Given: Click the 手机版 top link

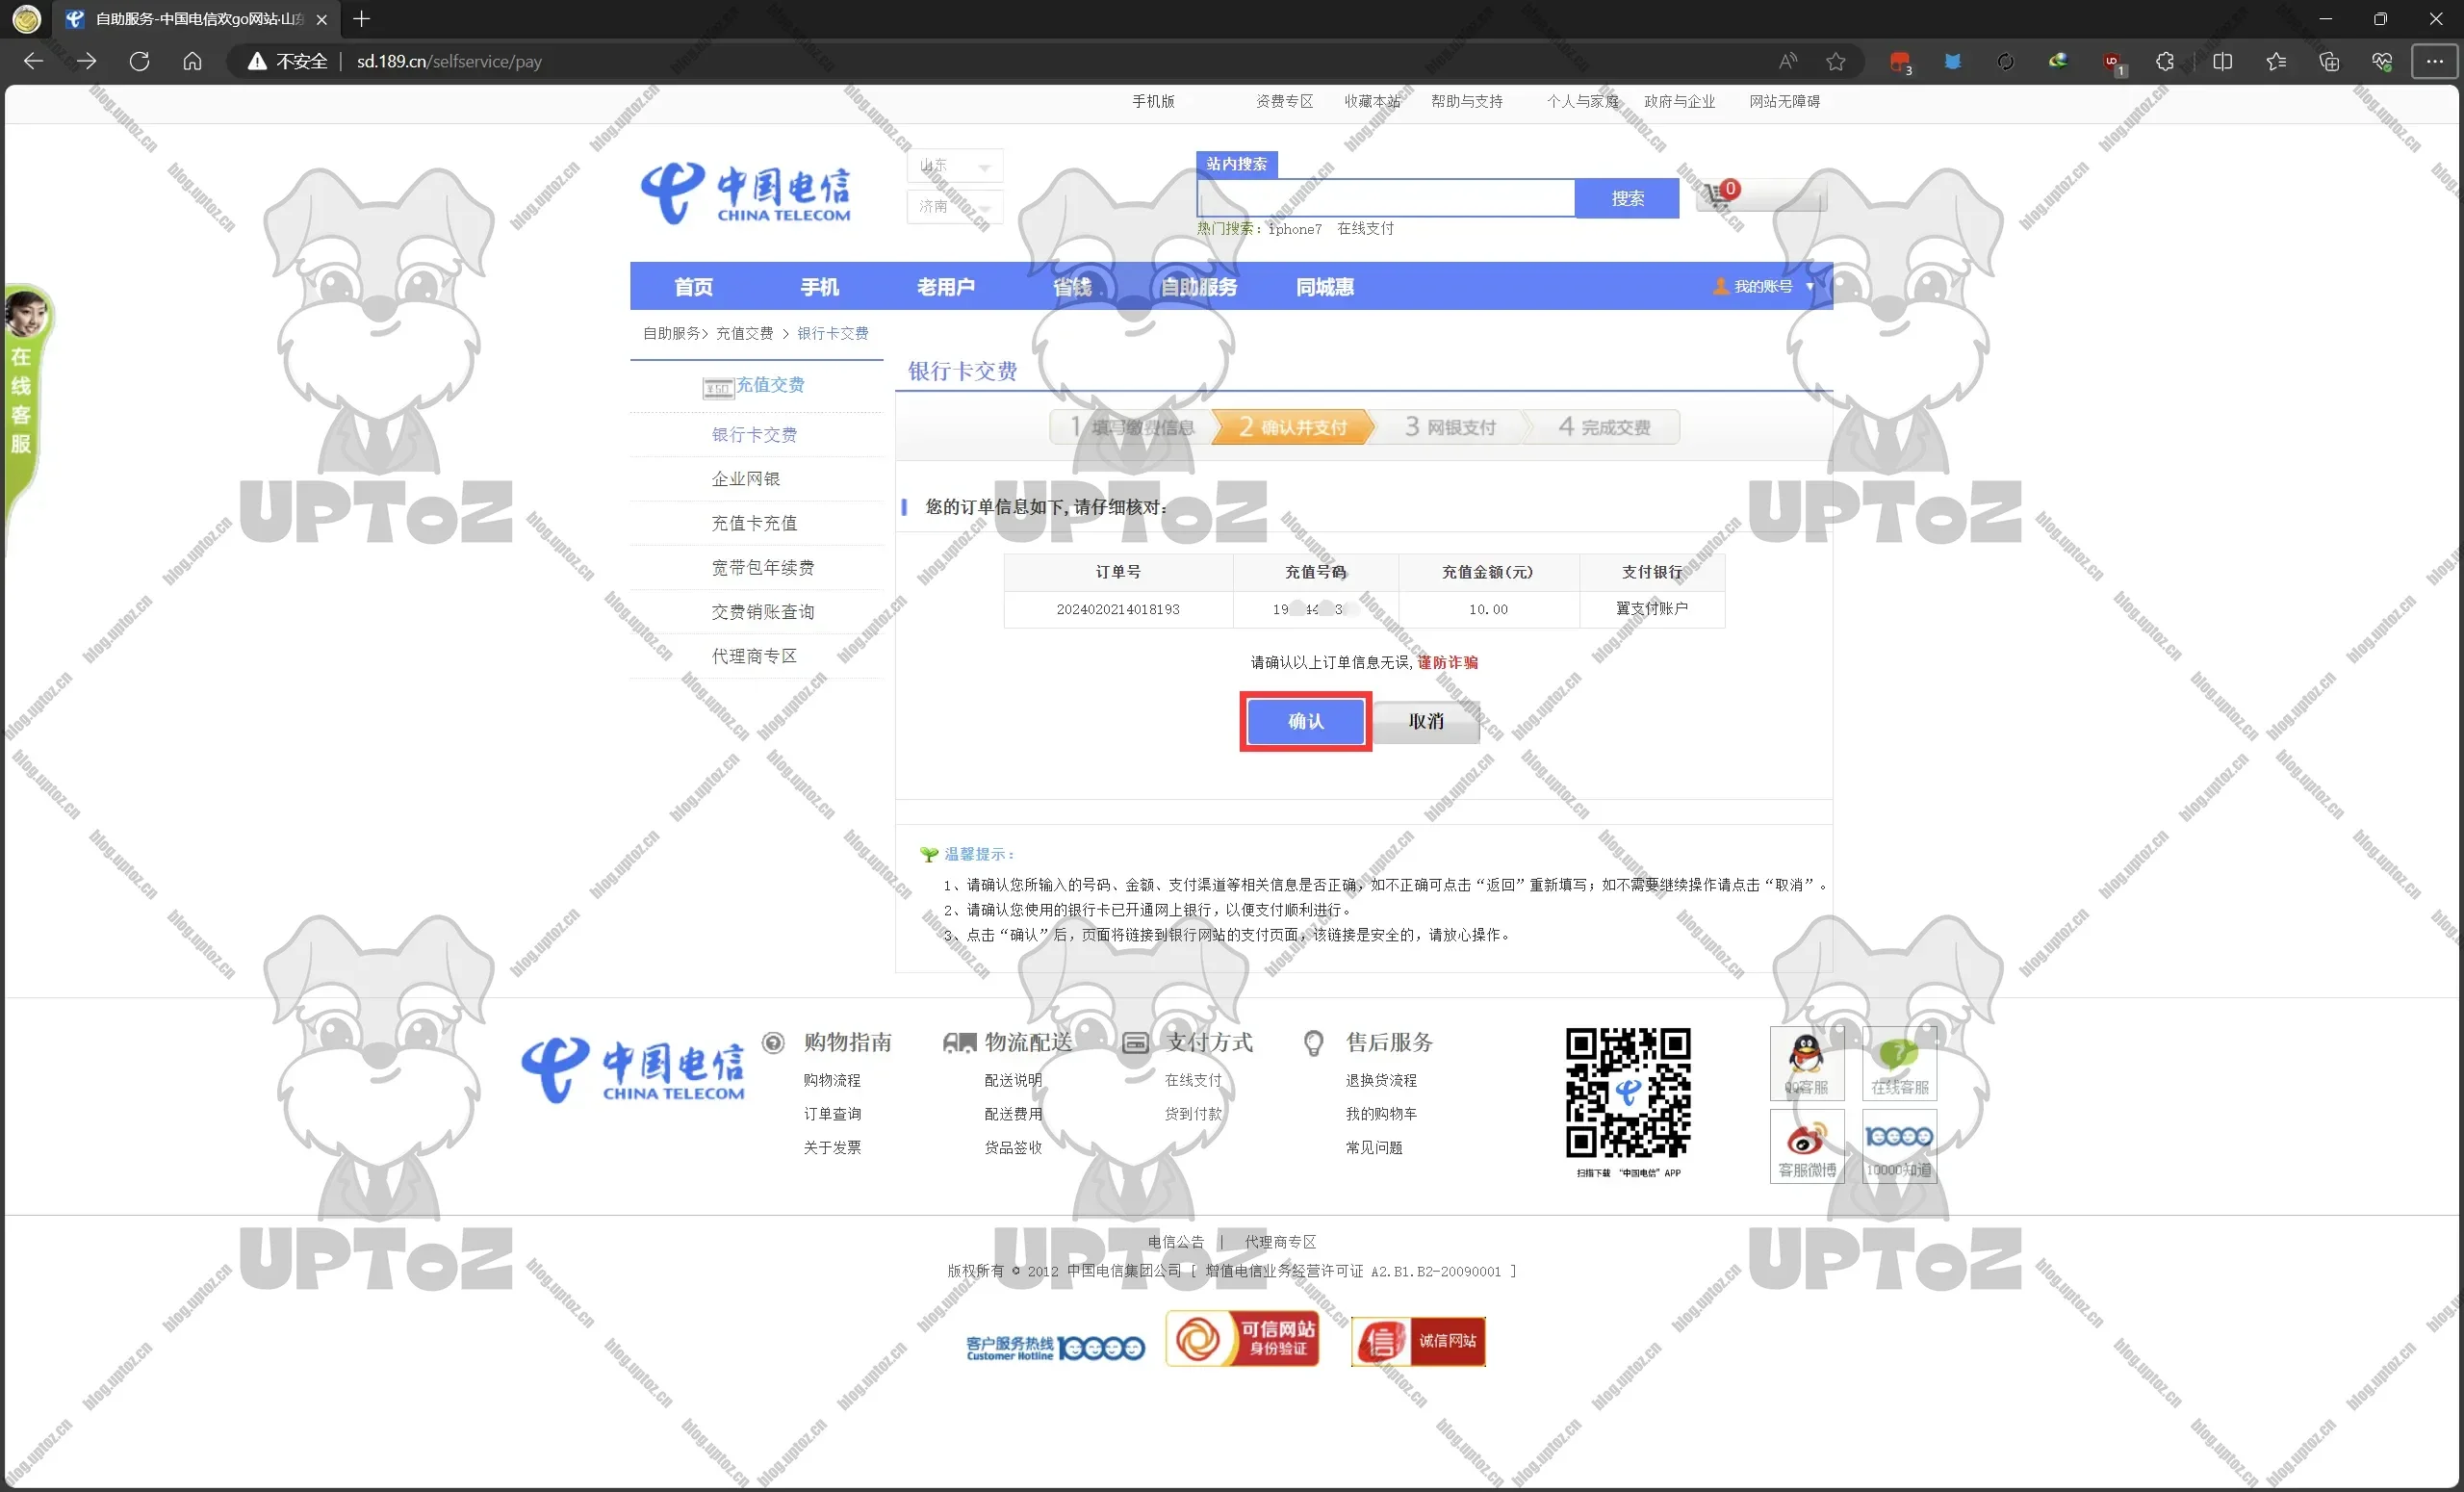Looking at the screenshot, I should click(x=1153, y=101).
